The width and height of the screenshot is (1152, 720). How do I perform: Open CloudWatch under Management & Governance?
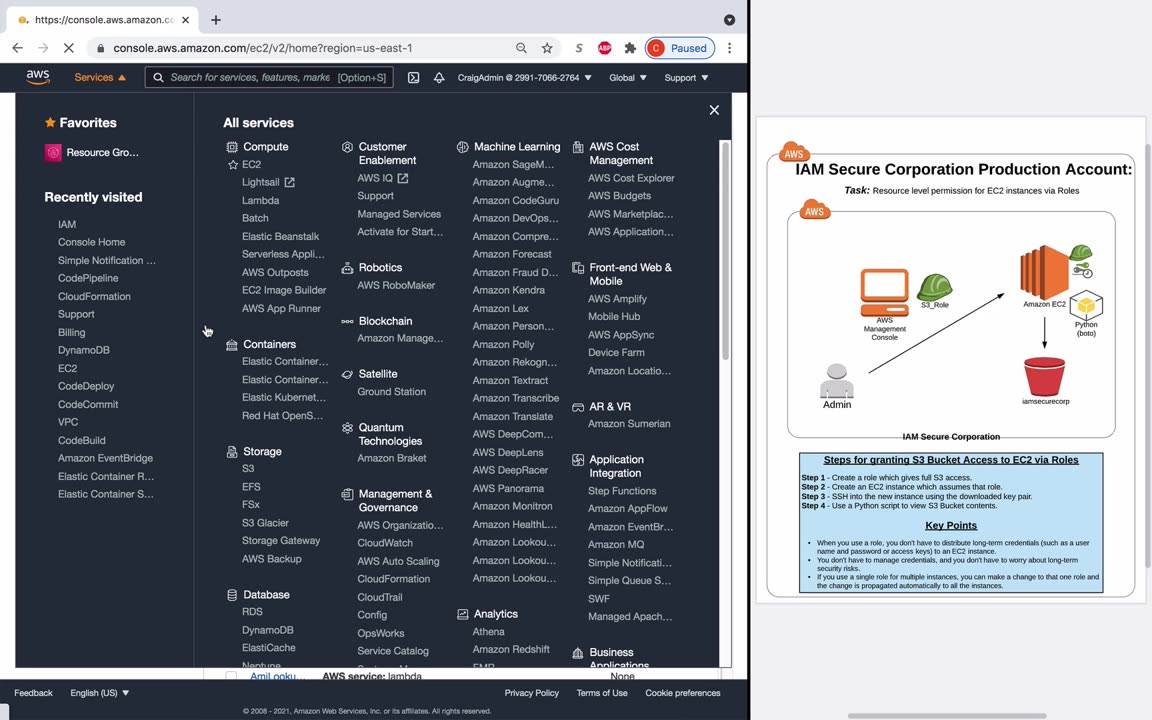click(x=385, y=543)
